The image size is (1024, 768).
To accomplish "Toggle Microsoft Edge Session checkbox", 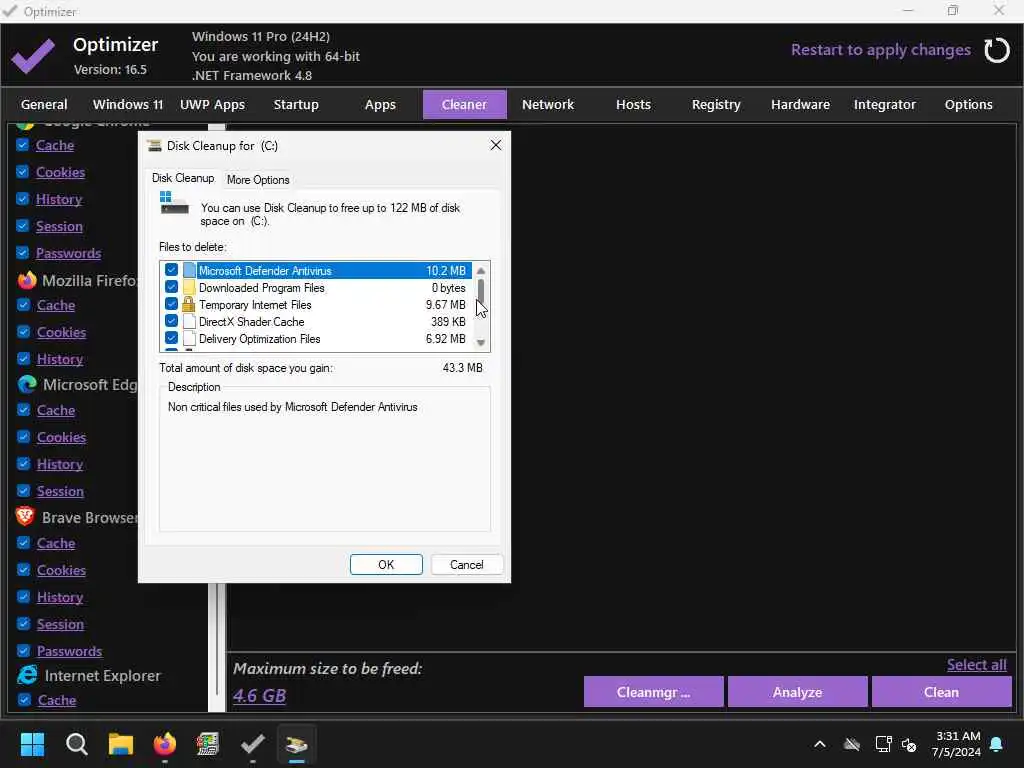I will (24, 490).
